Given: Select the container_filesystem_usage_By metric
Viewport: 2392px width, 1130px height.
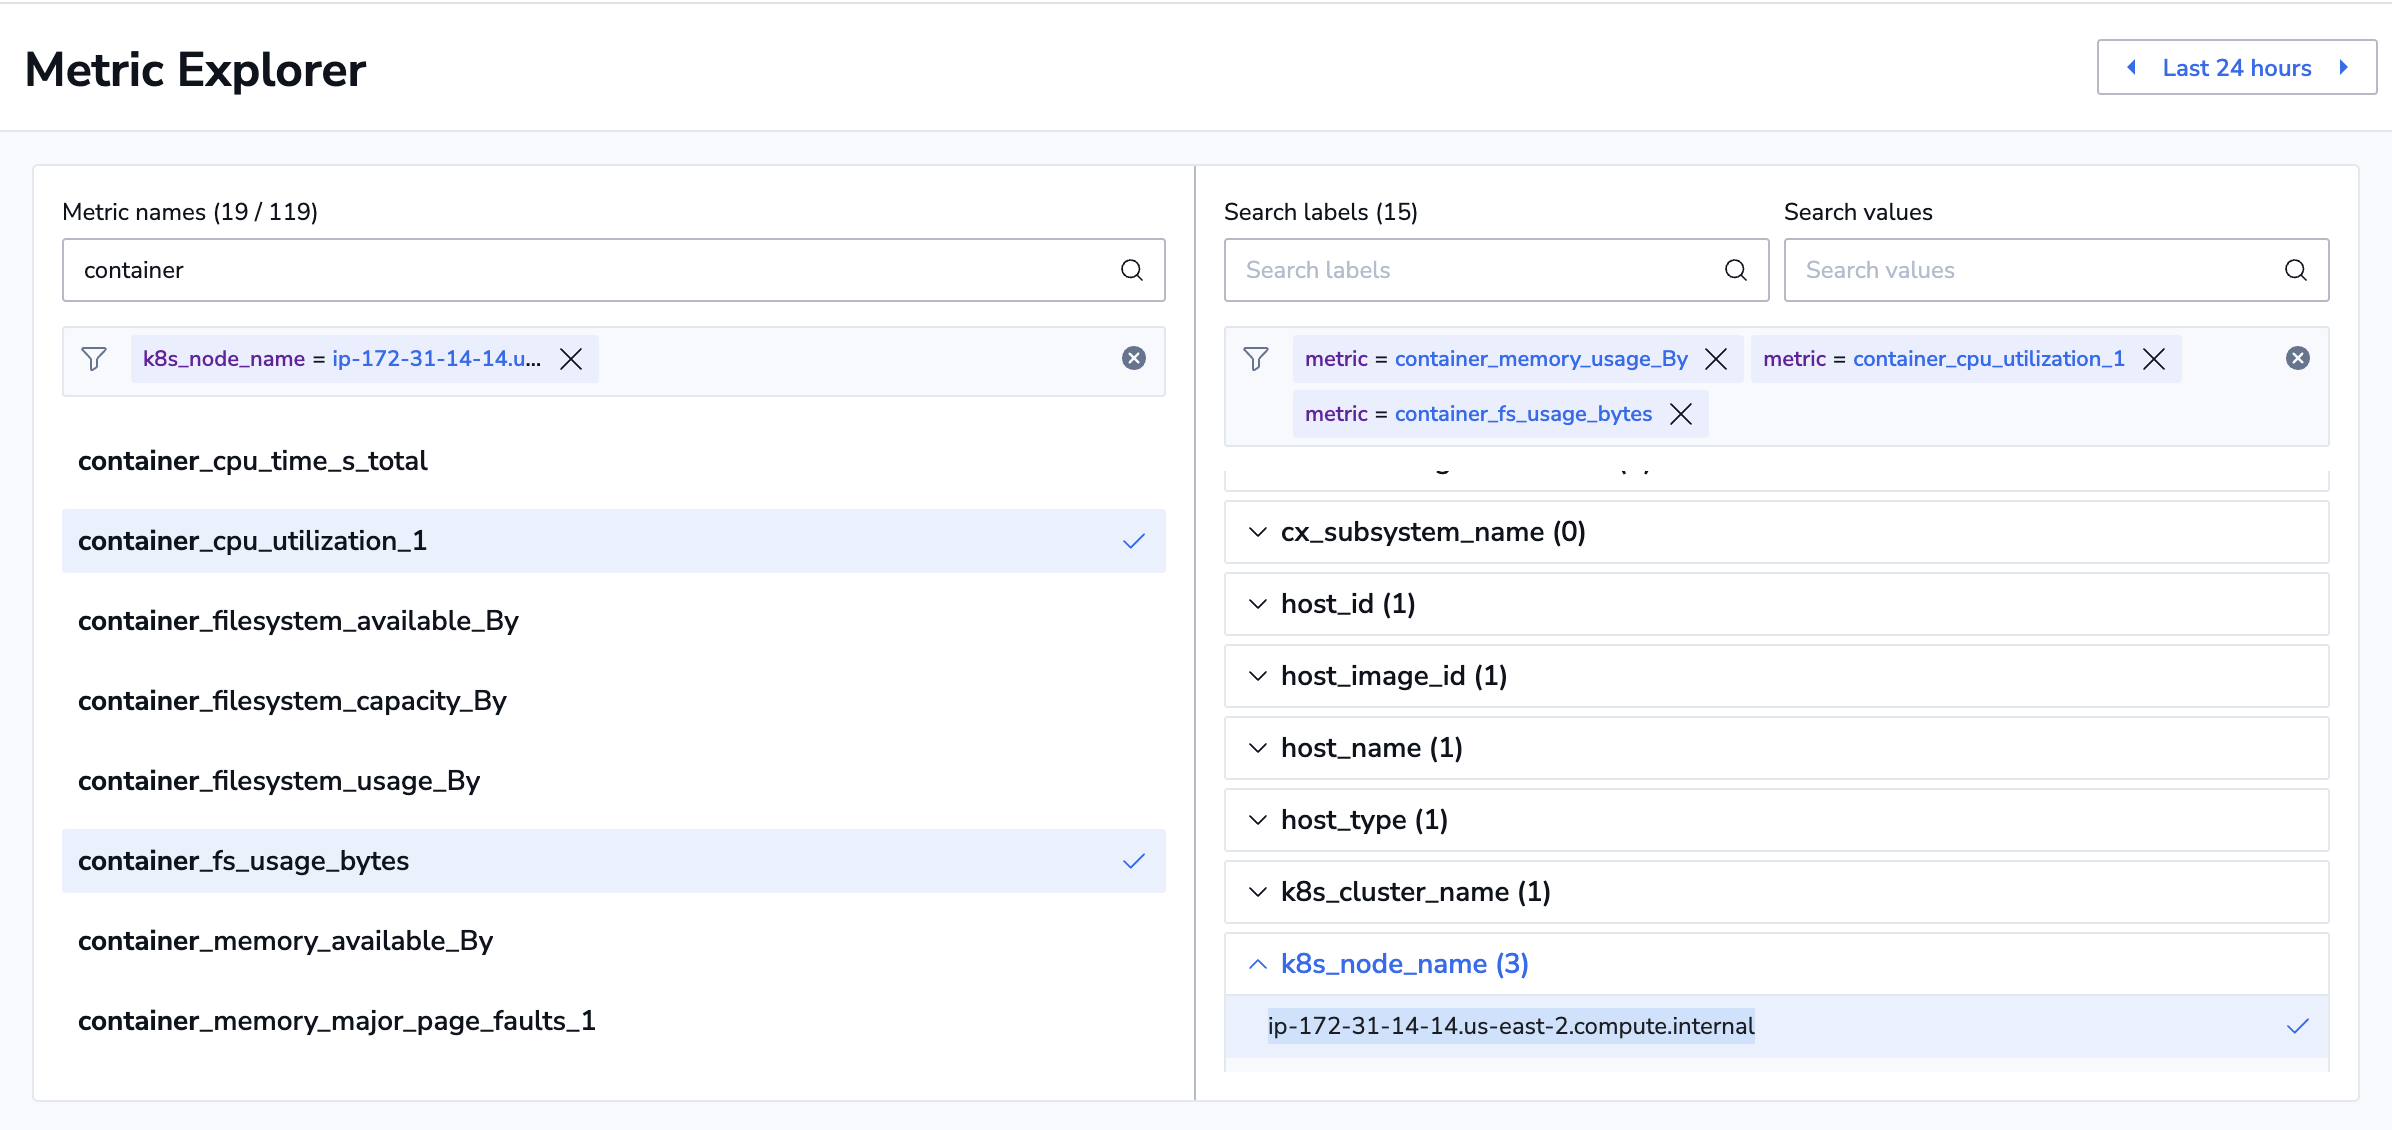Looking at the screenshot, I should pyautogui.click(x=279, y=781).
